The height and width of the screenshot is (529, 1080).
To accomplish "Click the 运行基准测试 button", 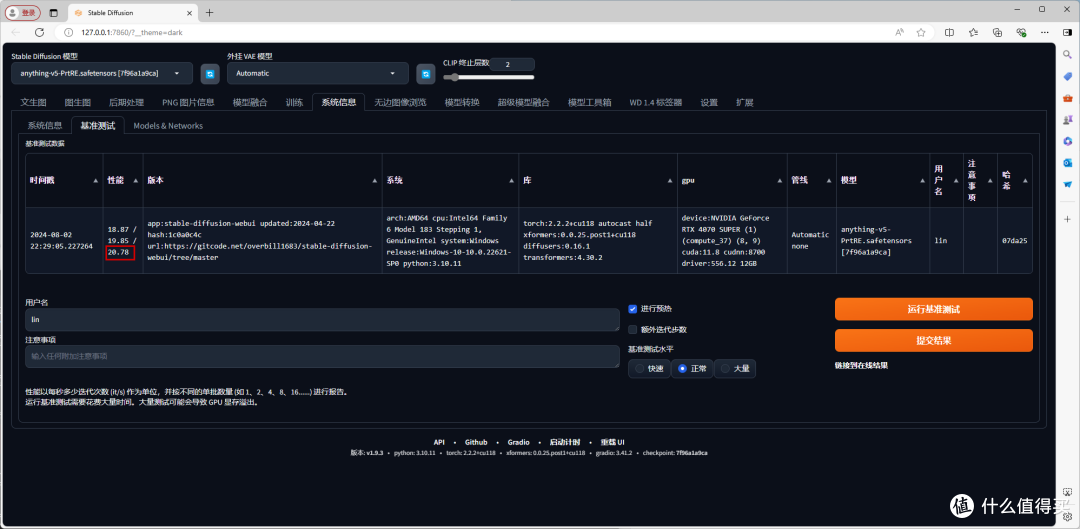I will [933, 309].
